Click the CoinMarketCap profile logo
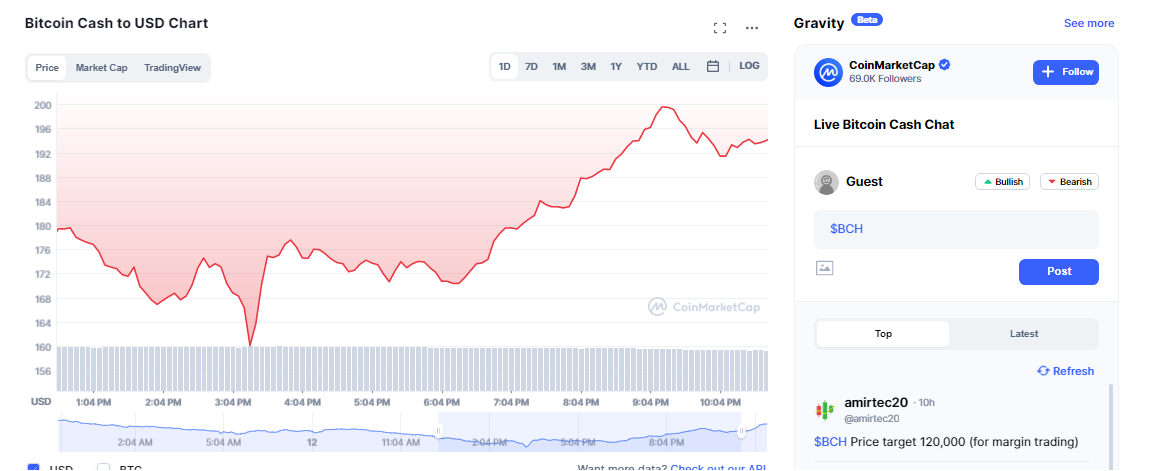This screenshot has width=1165, height=471. 828,72
